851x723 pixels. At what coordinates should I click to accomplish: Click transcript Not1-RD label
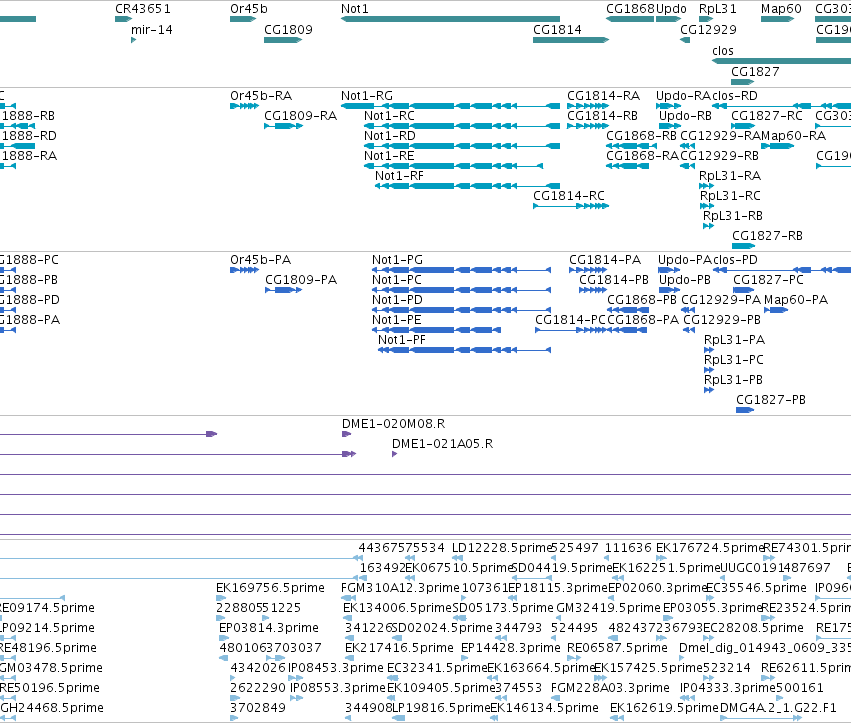coord(390,136)
